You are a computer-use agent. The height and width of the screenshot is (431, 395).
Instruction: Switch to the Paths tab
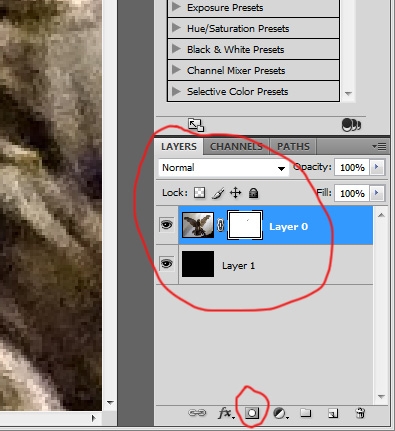[293, 146]
